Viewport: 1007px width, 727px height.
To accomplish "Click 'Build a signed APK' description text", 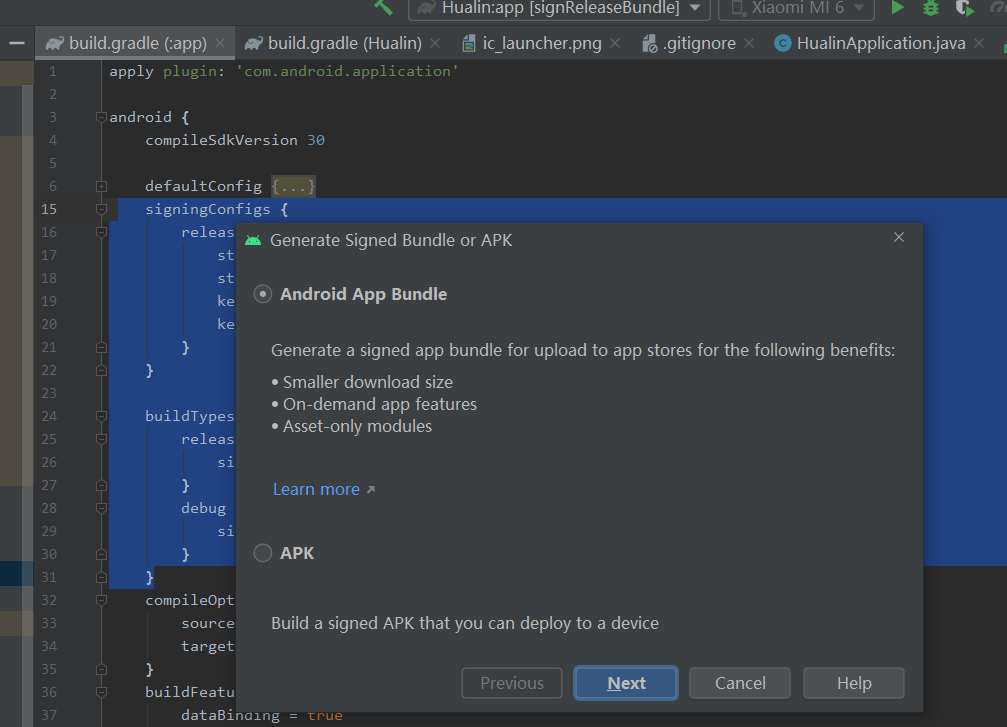I will 465,624.
